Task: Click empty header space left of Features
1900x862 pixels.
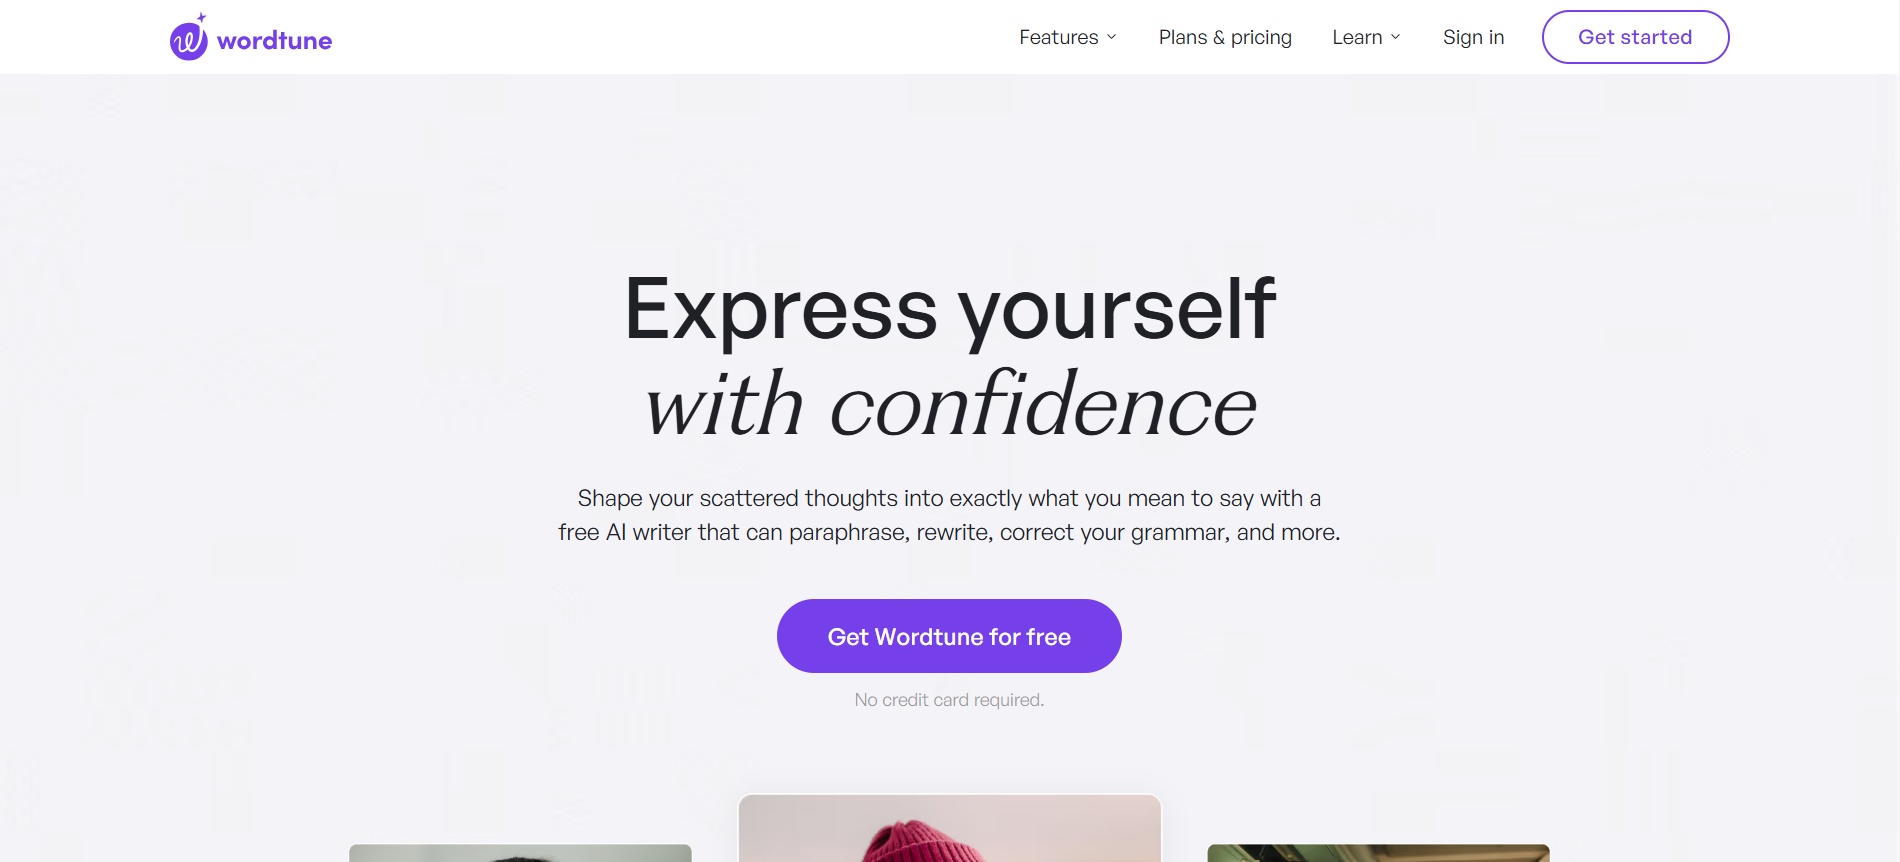Action: point(670,37)
